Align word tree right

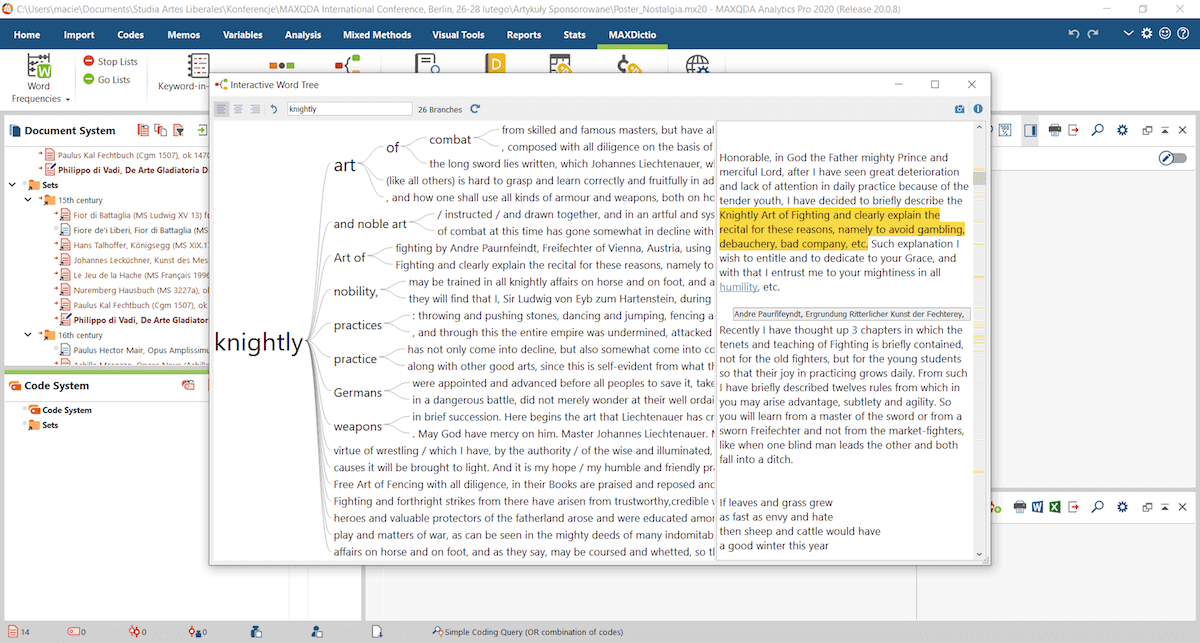coord(255,109)
